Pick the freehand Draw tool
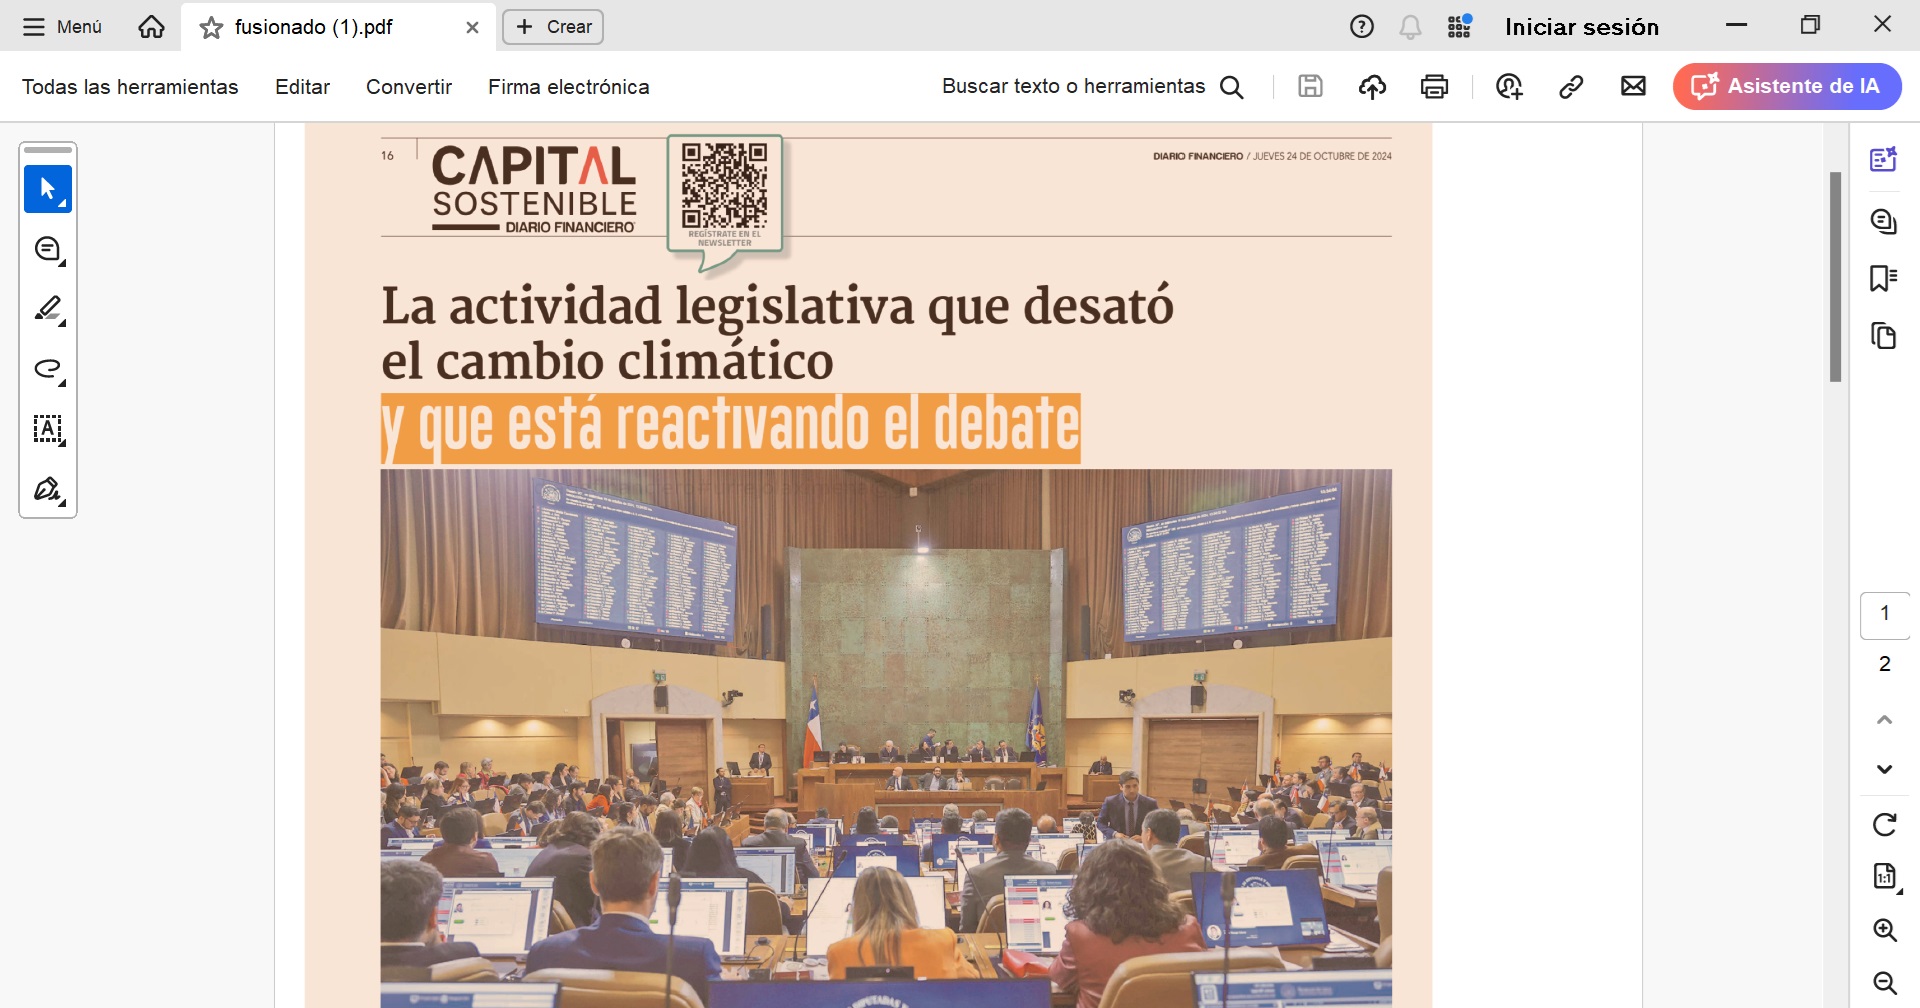 coord(48,369)
